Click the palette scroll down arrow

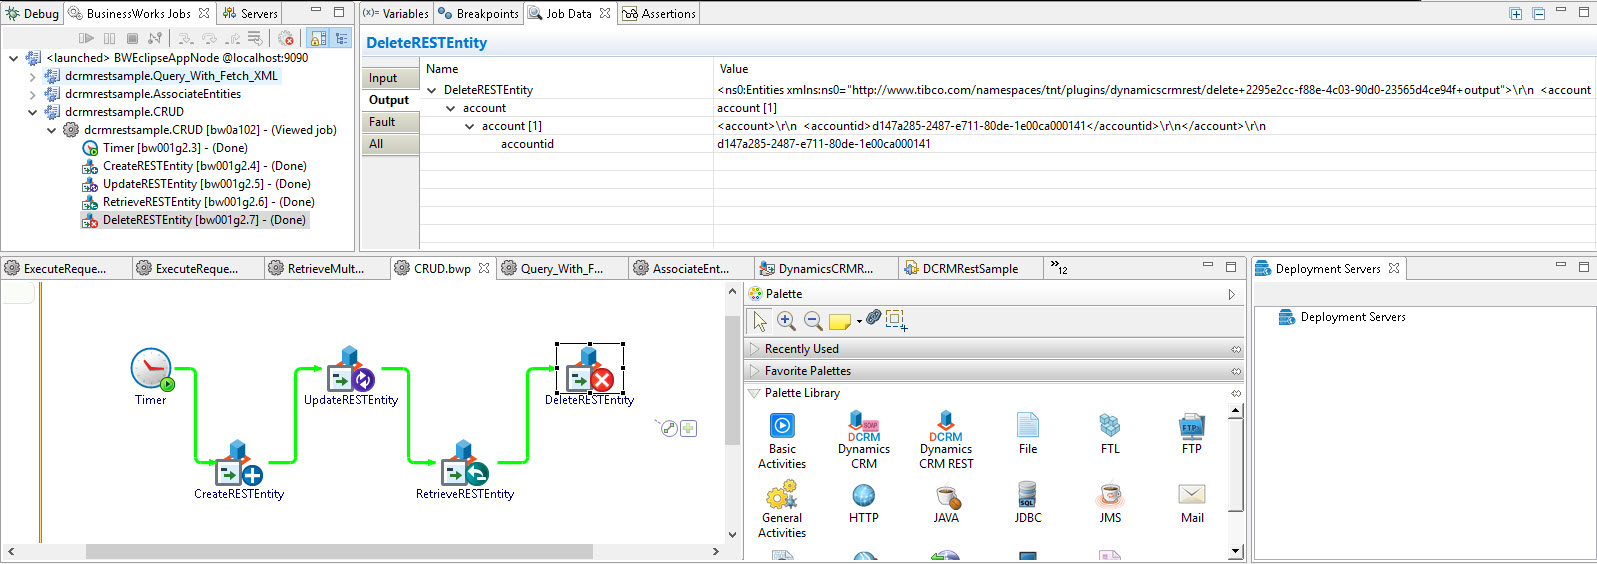click(x=1236, y=550)
